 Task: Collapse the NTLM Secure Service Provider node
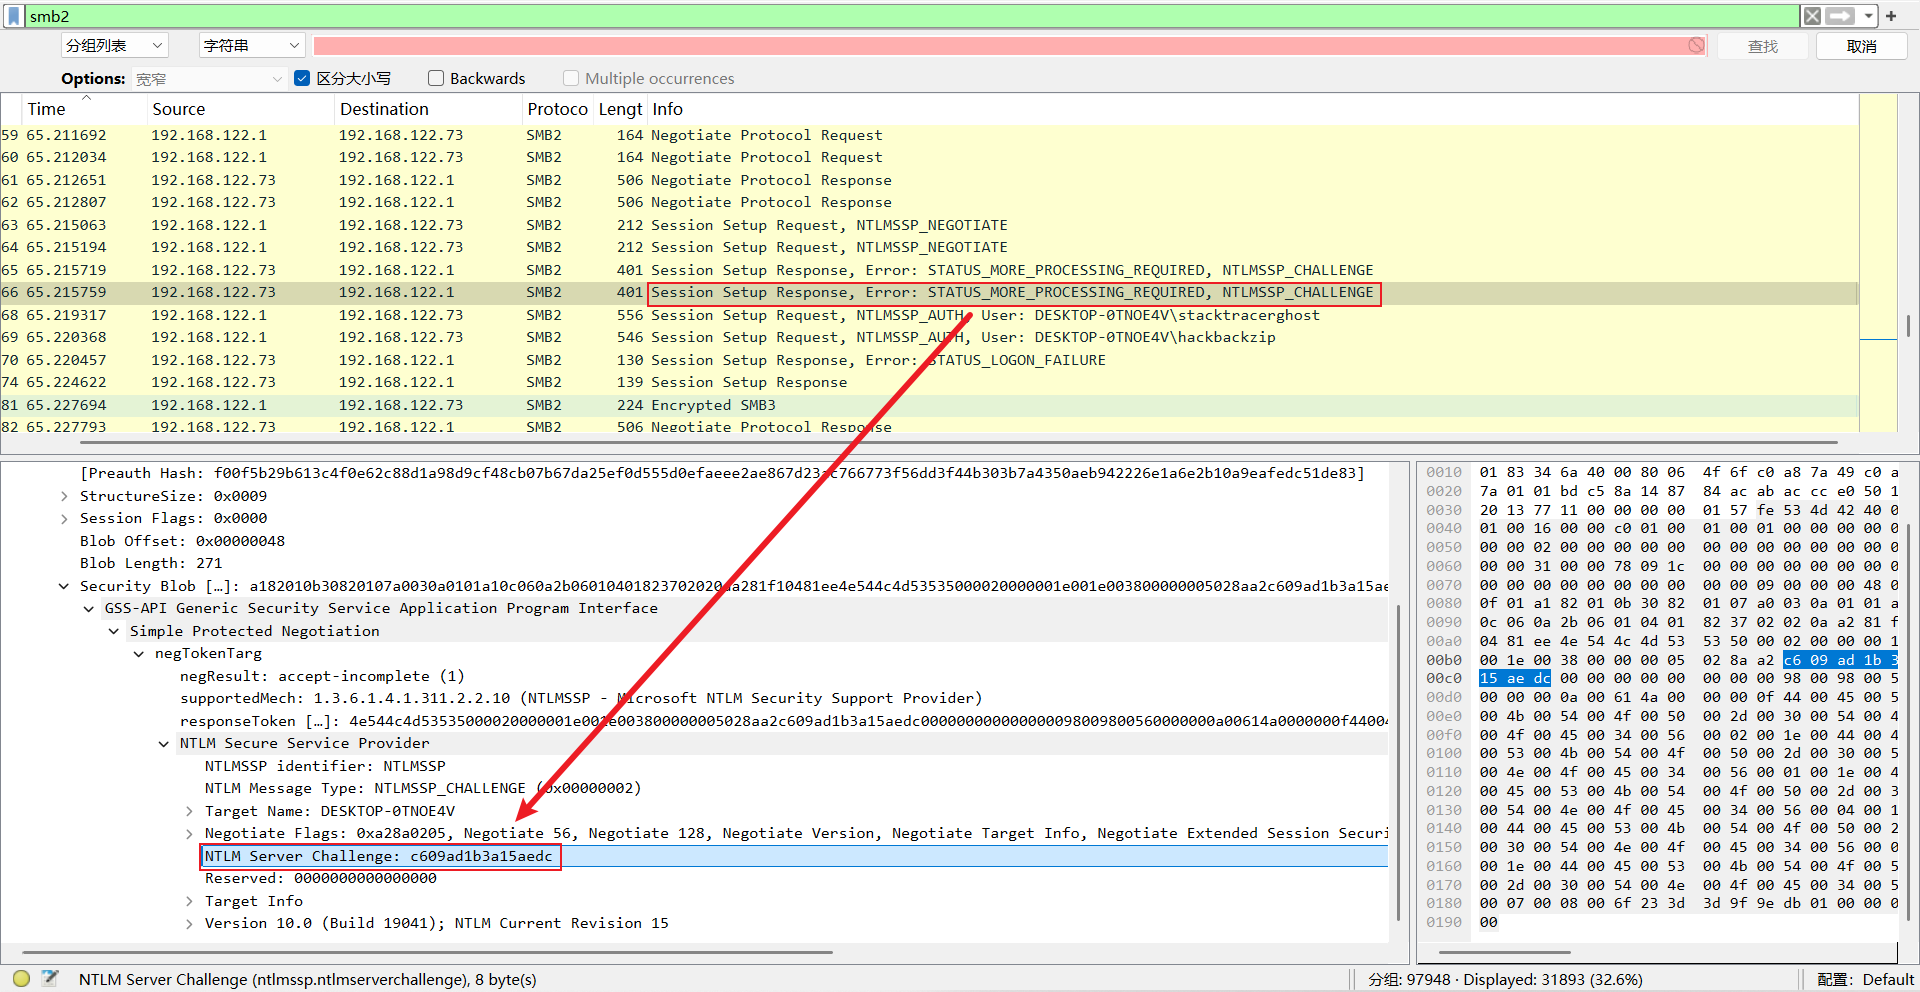click(x=164, y=743)
